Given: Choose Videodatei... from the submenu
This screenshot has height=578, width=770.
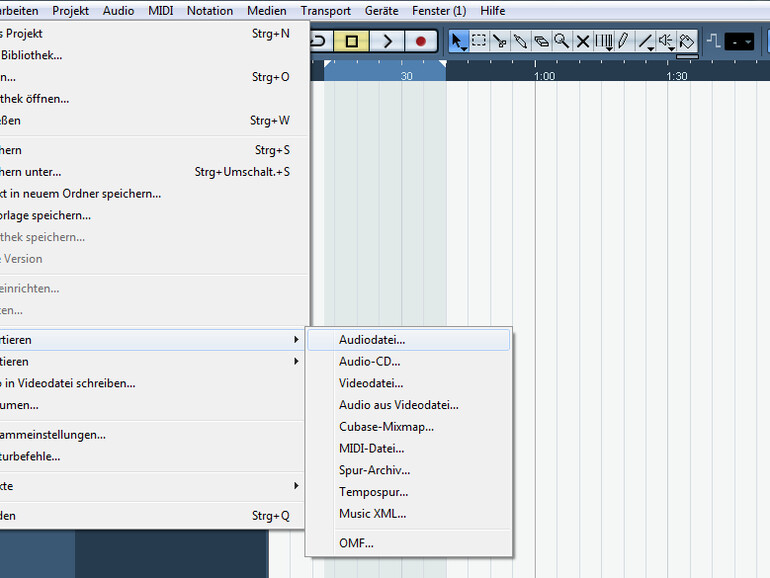Looking at the screenshot, I should pos(409,383).
